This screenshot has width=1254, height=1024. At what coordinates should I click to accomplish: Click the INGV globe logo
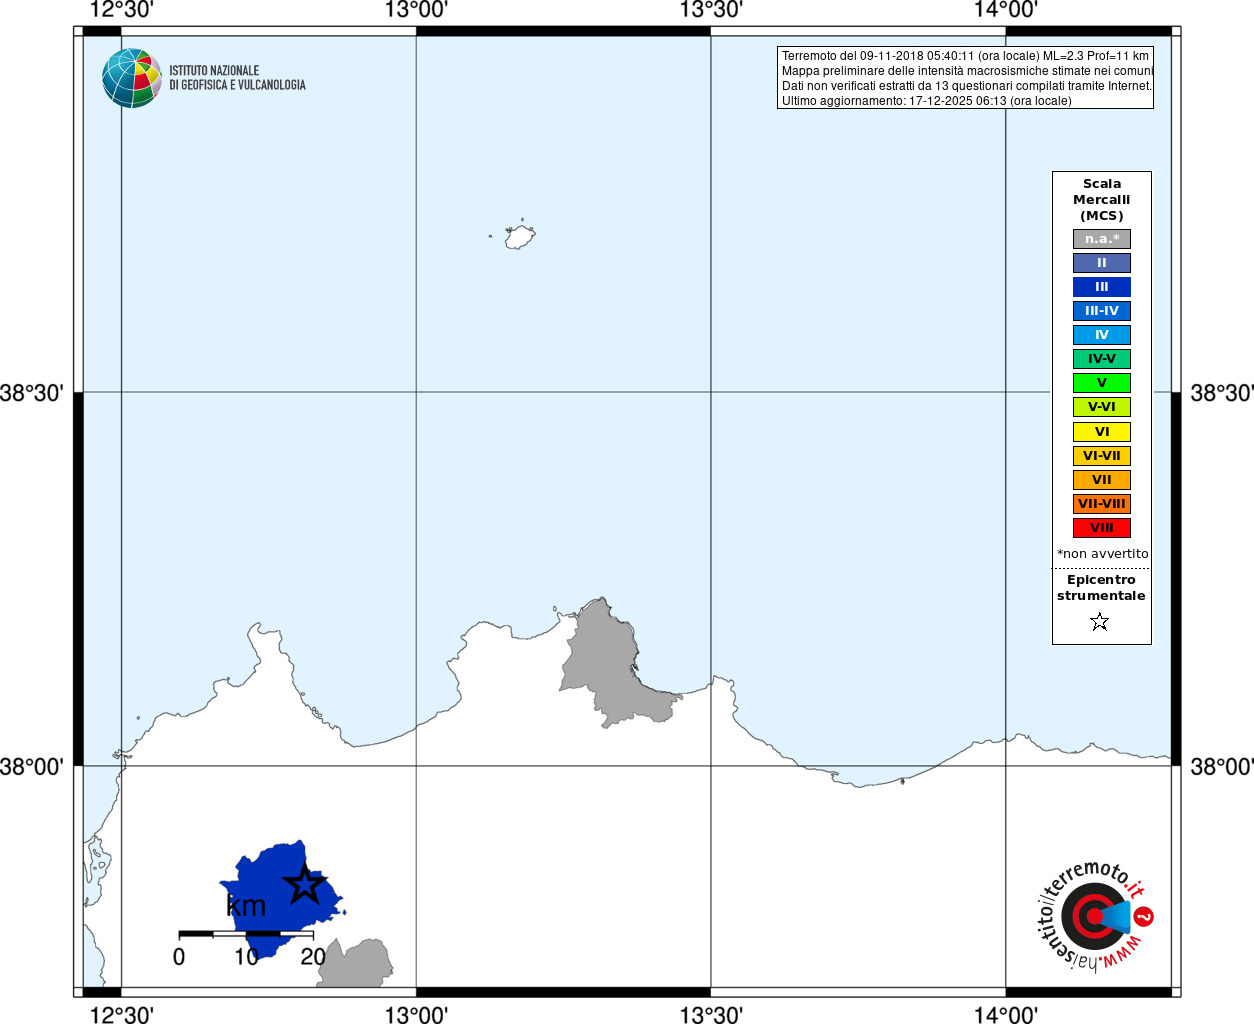tap(132, 78)
